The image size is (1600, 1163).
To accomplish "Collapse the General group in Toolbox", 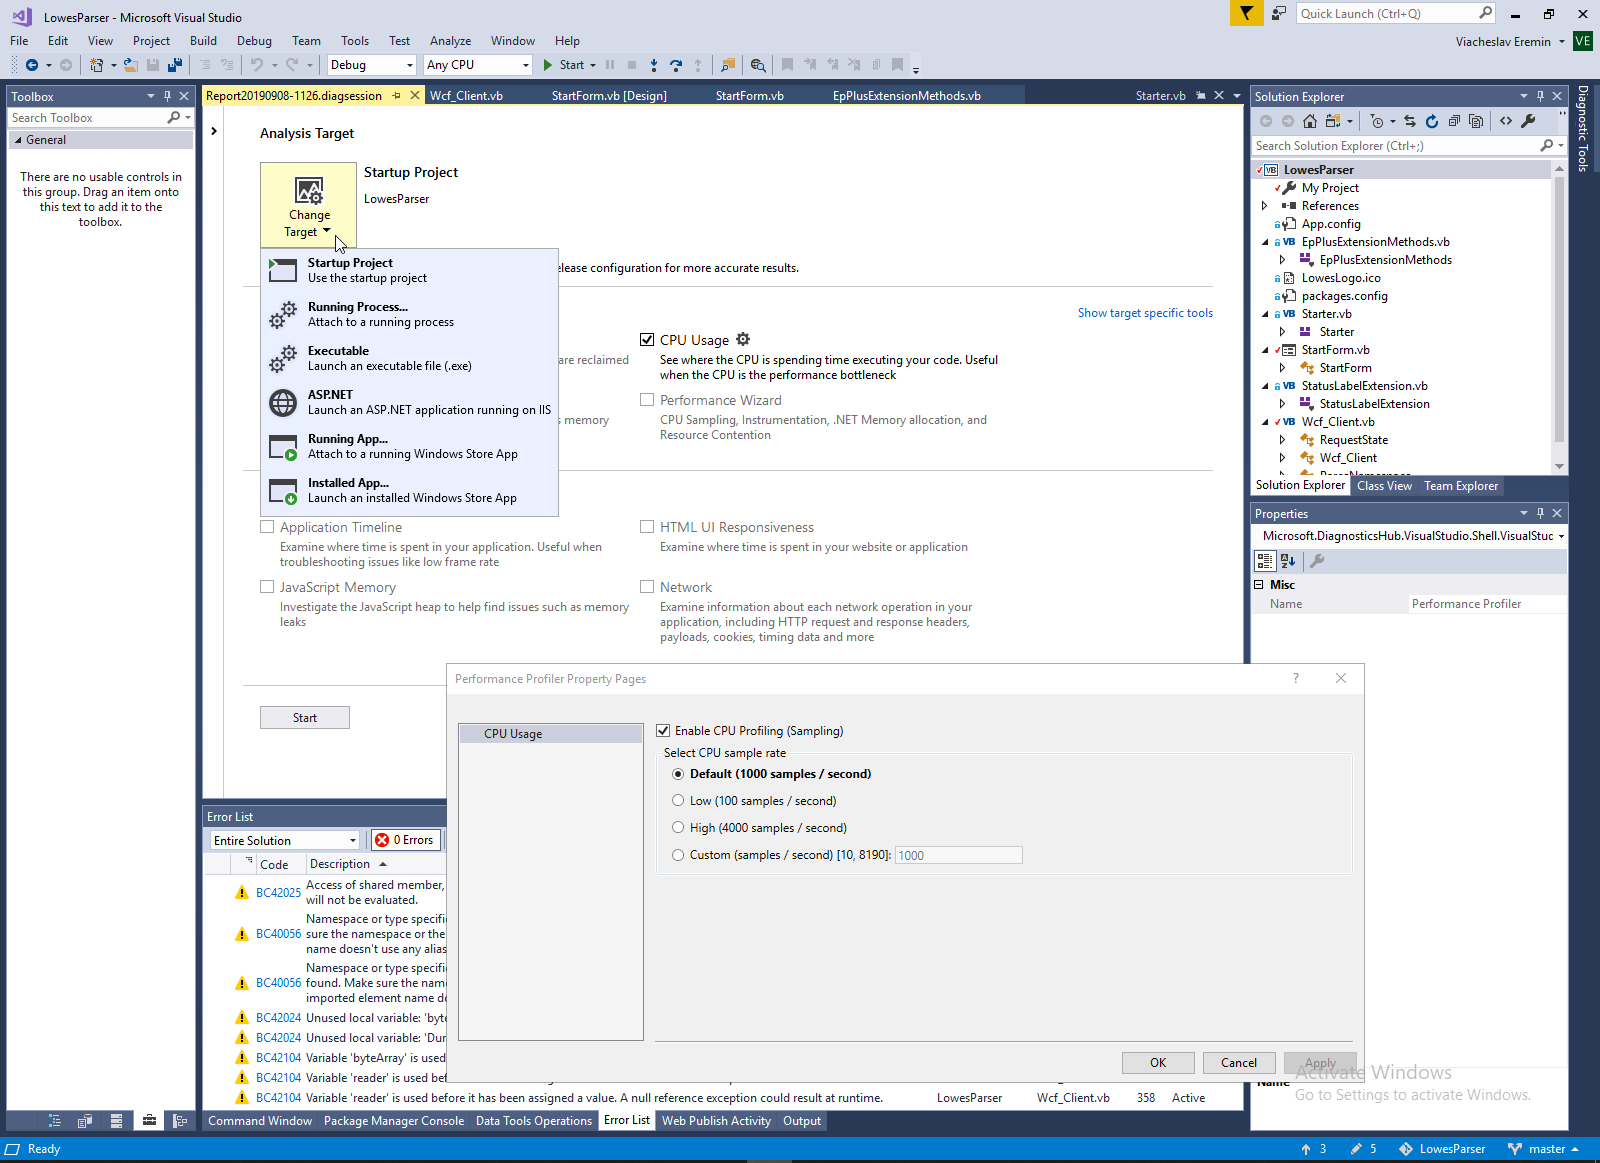I will [x=18, y=140].
